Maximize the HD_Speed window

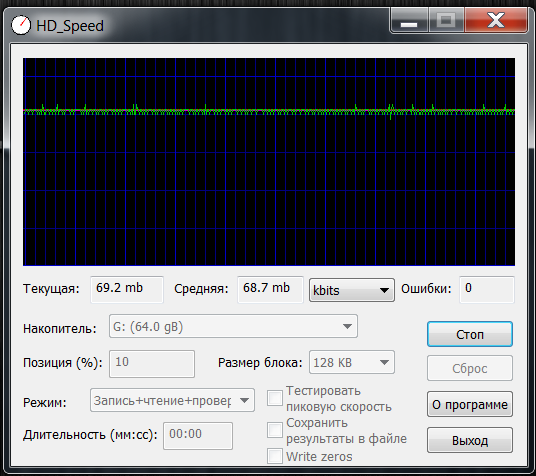pyautogui.click(x=446, y=21)
